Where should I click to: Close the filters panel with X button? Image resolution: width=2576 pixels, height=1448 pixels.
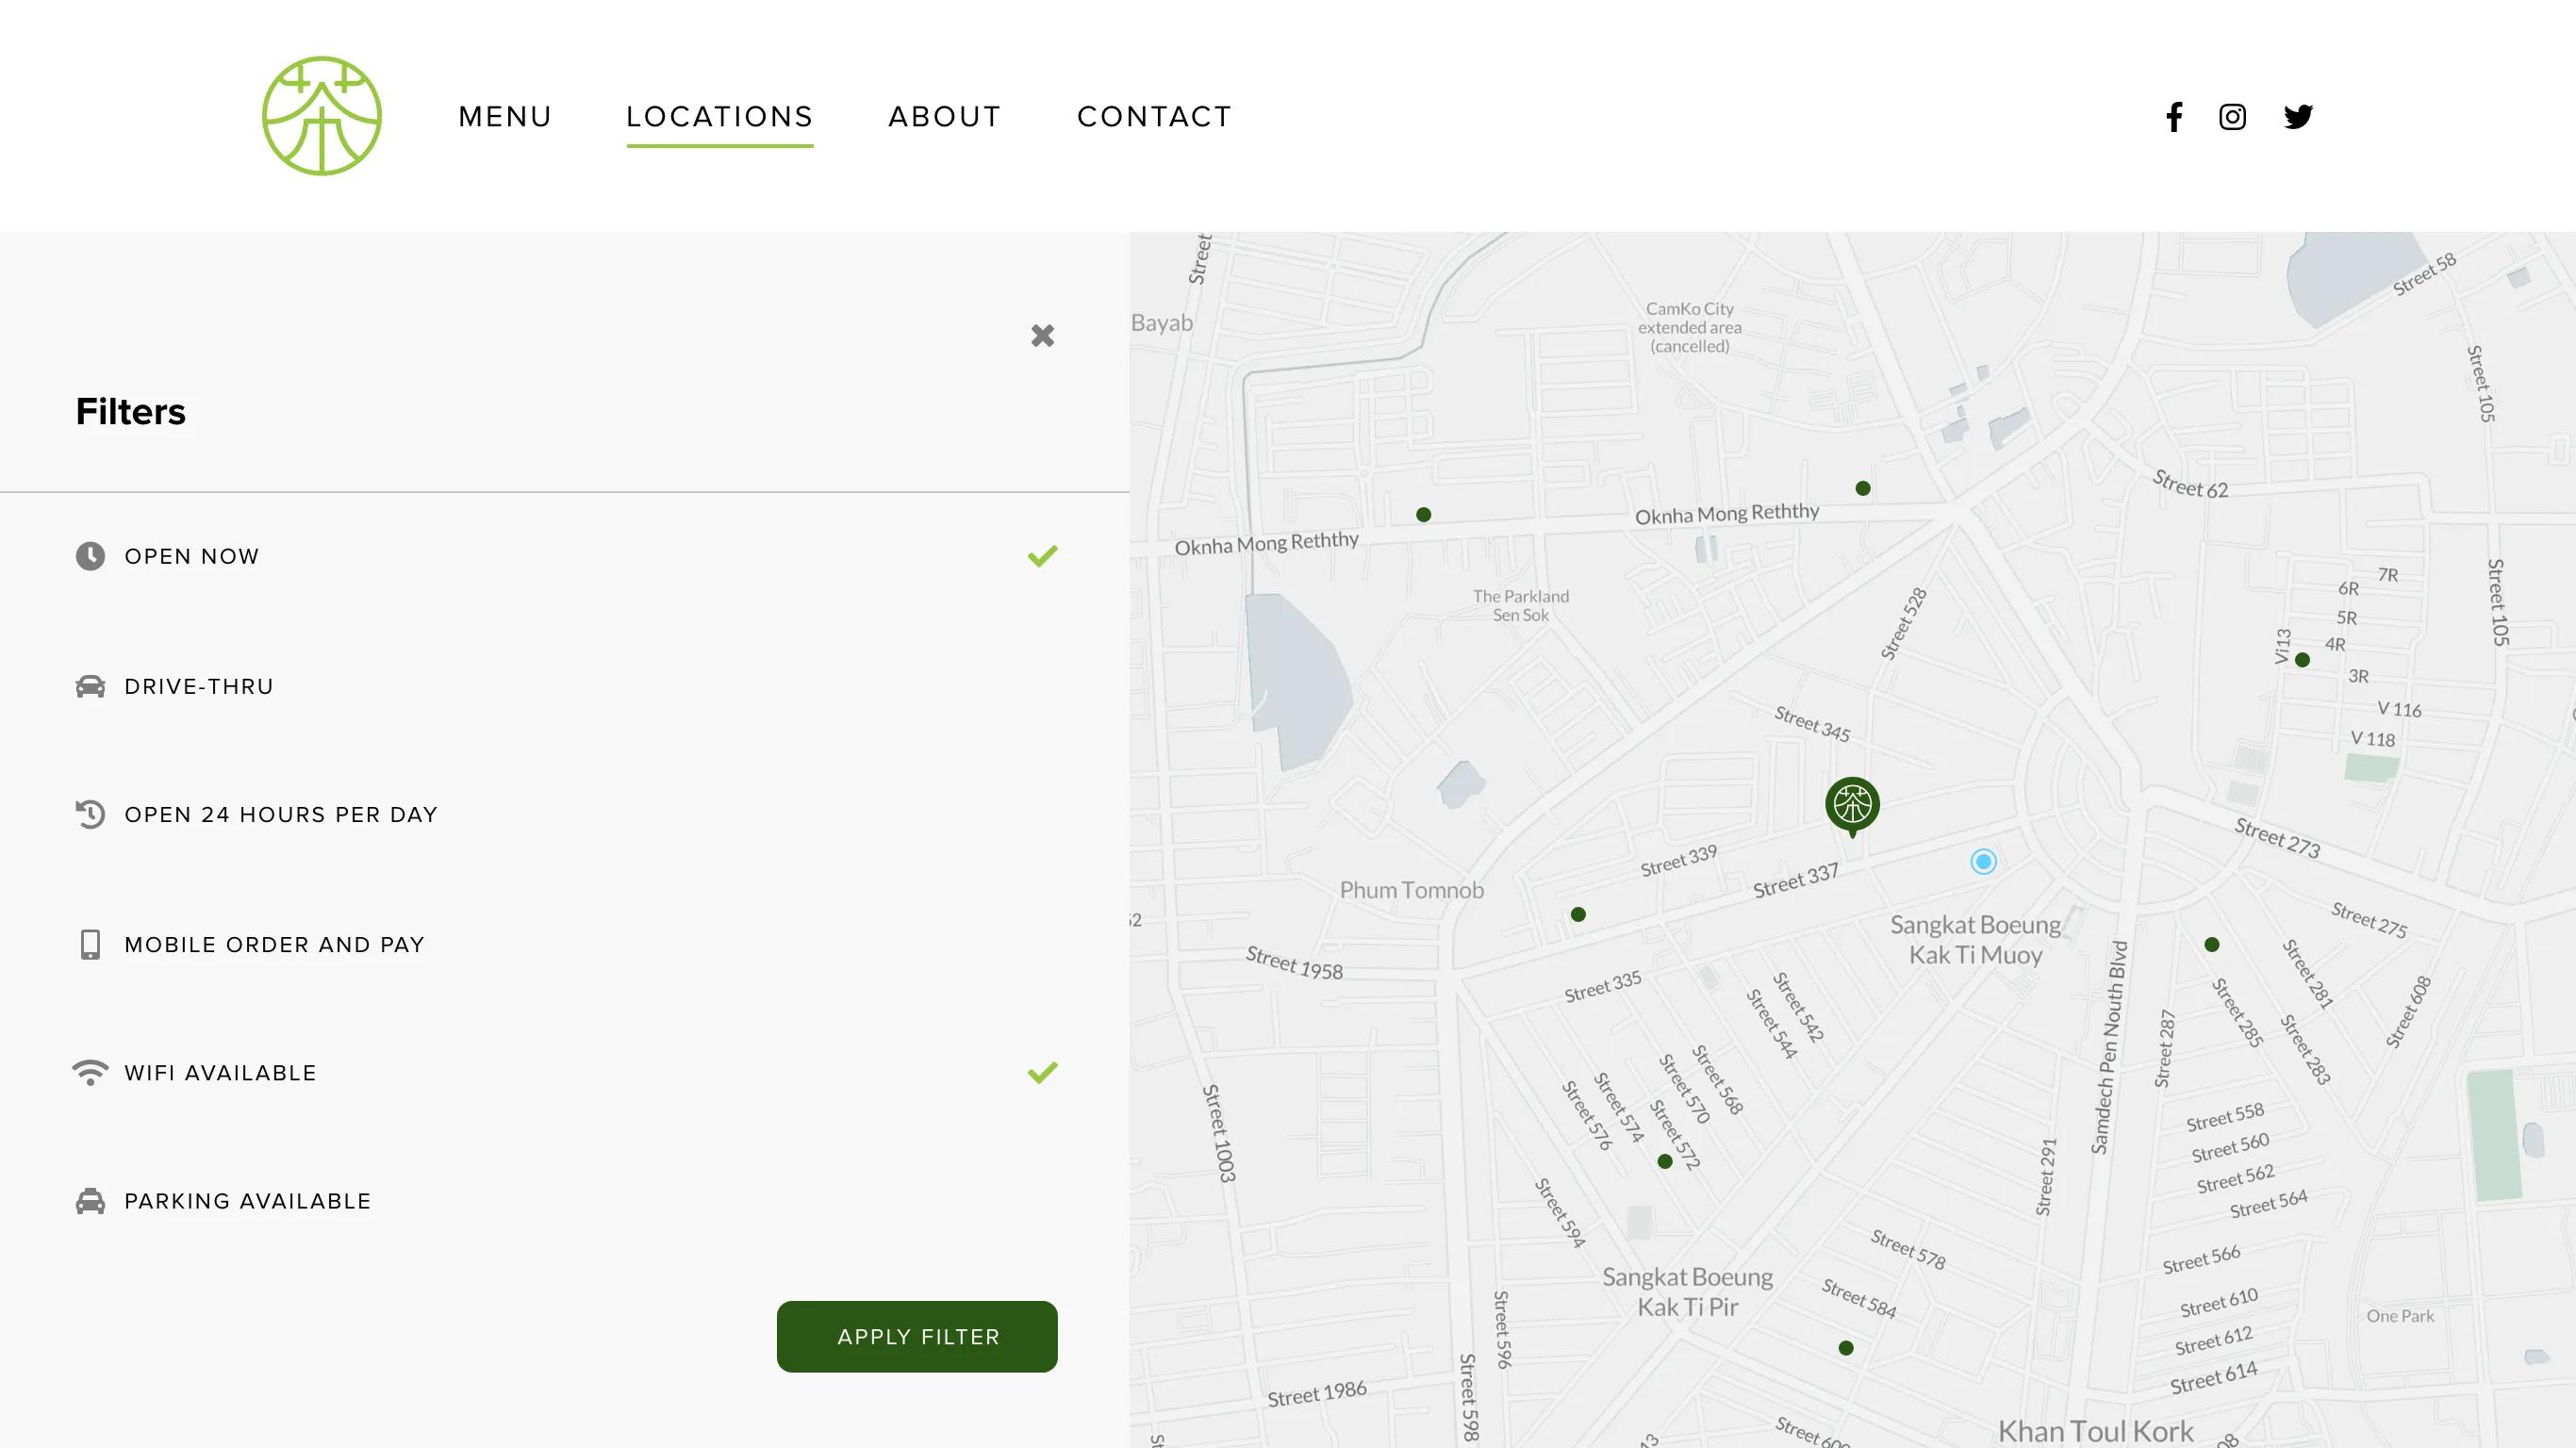tap(1042, 334)
